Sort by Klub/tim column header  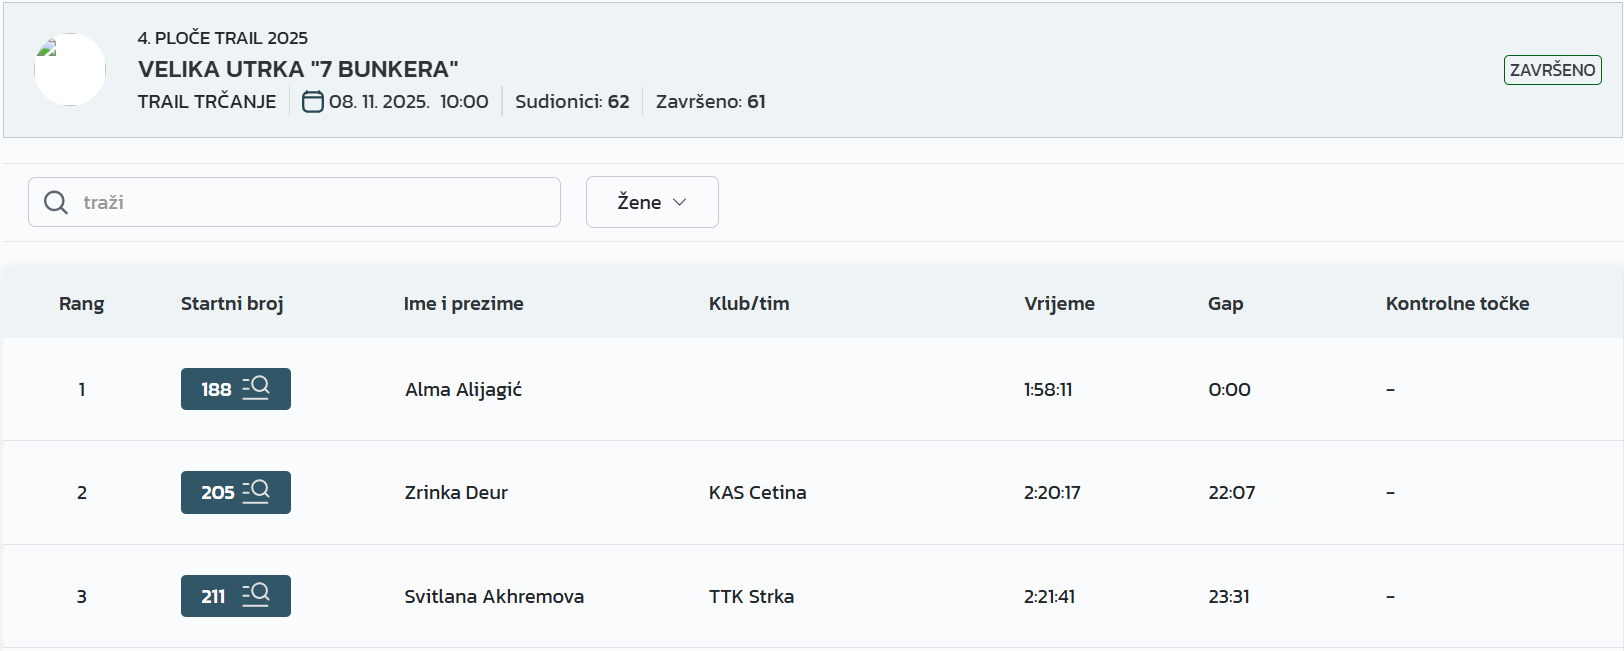point(749,303)
